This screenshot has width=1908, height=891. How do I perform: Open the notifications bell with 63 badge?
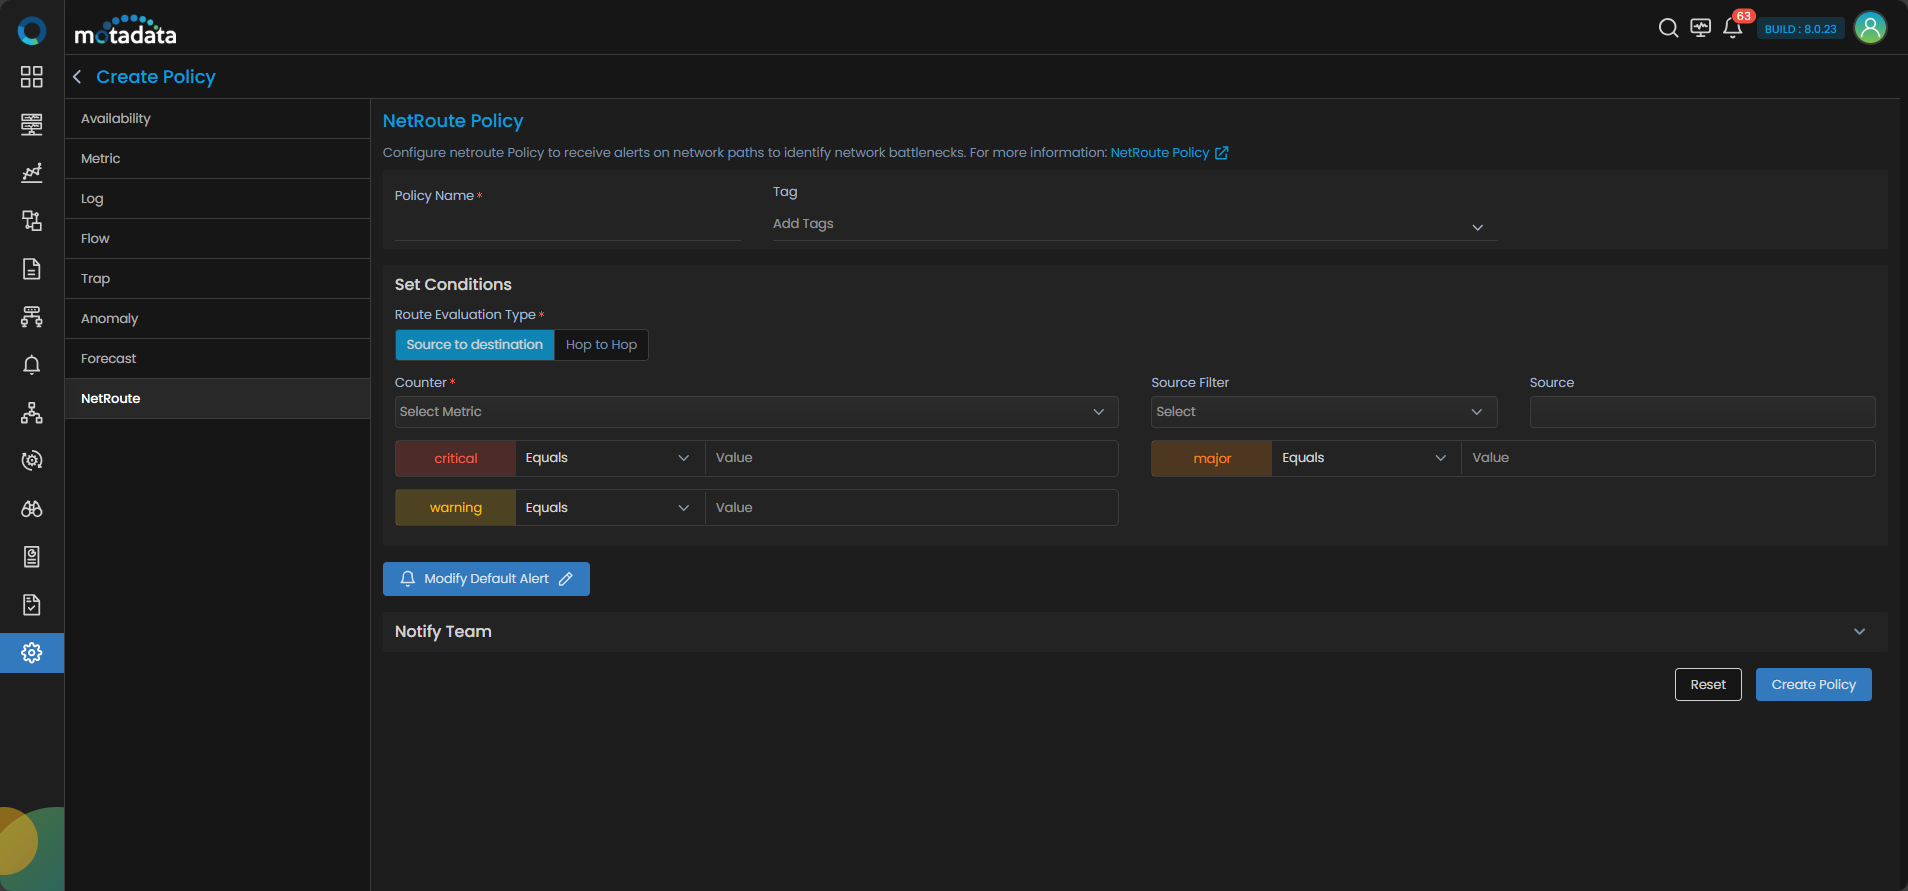point(1733,28)
